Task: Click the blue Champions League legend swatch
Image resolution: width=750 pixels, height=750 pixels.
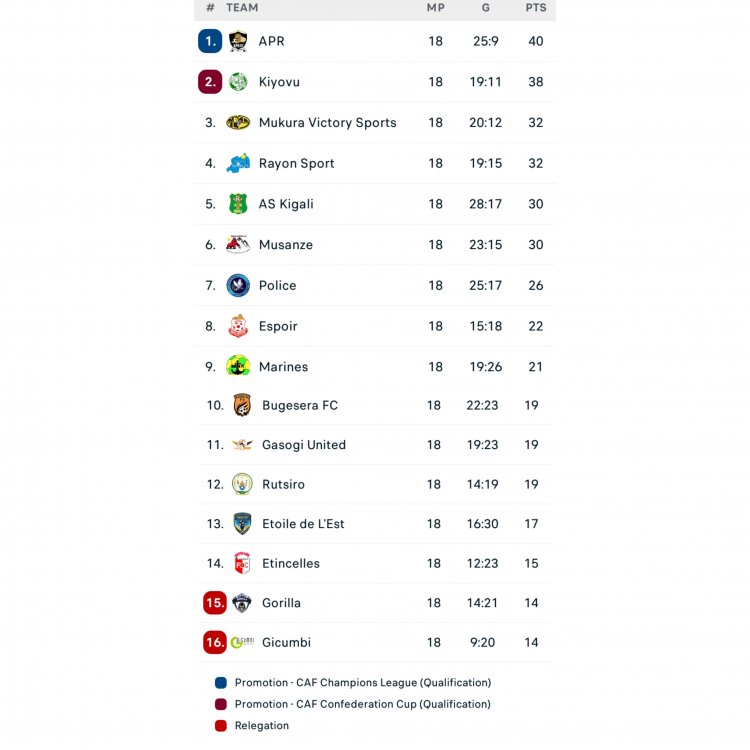Action: [x=221, y=683]
